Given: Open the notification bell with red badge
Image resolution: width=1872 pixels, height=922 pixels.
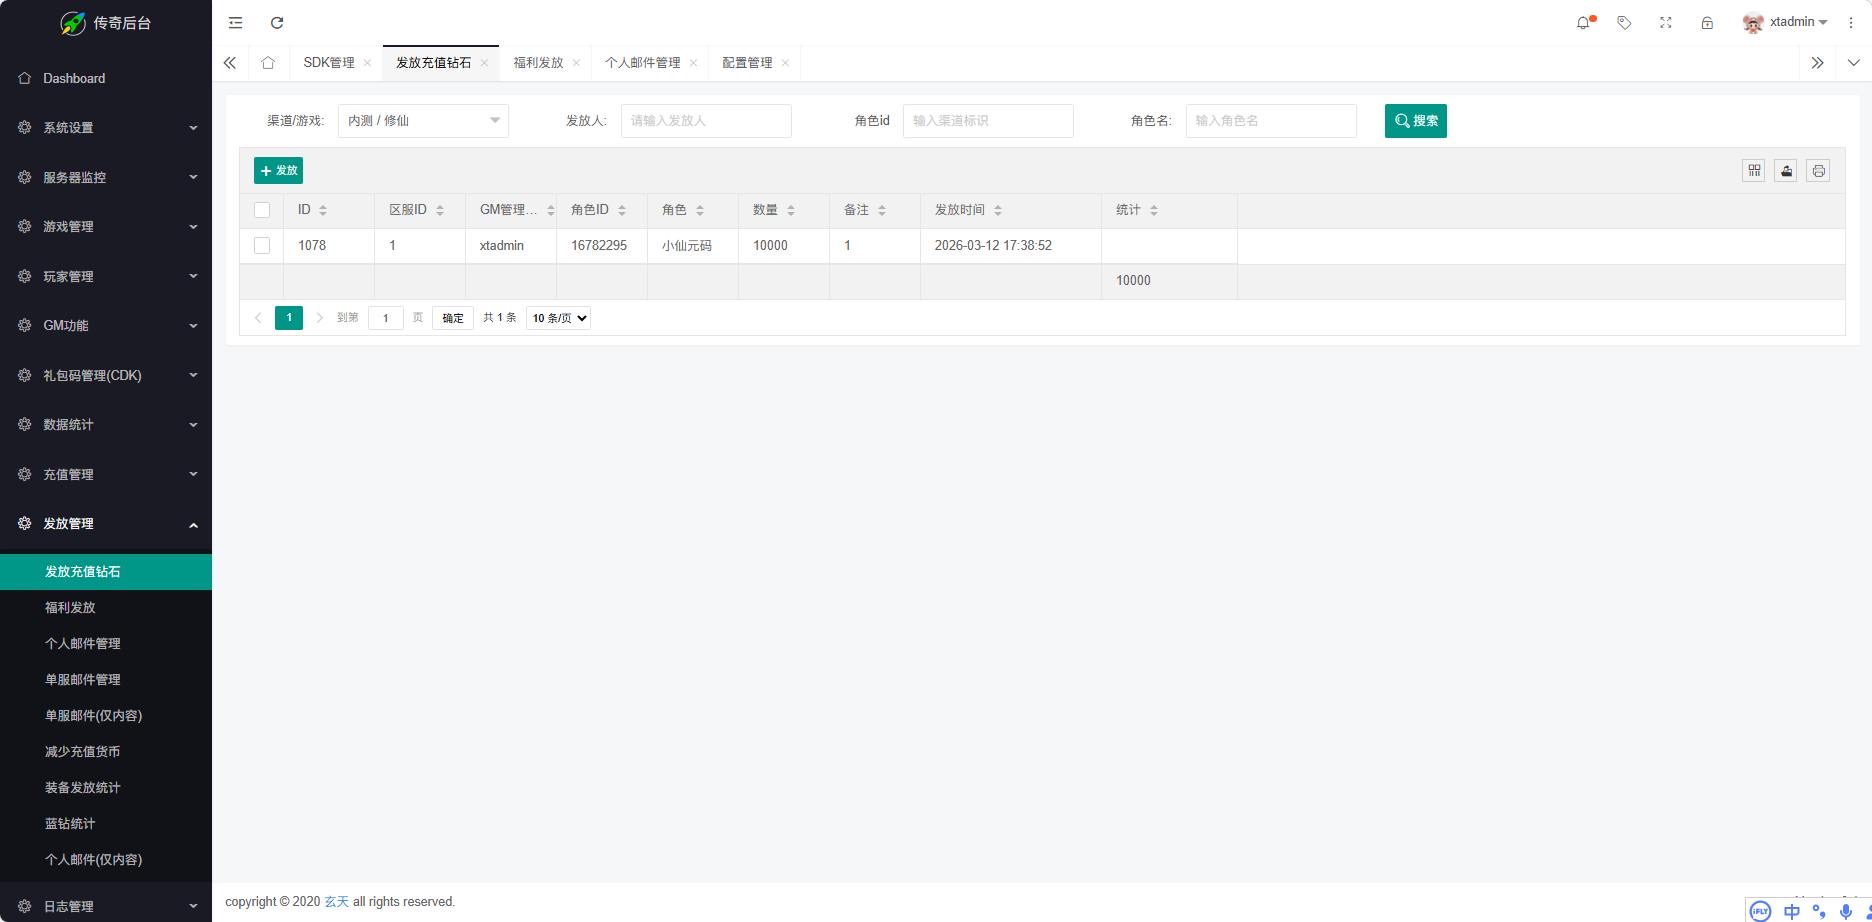Looking at the screenshot, I should [1584, 22].
